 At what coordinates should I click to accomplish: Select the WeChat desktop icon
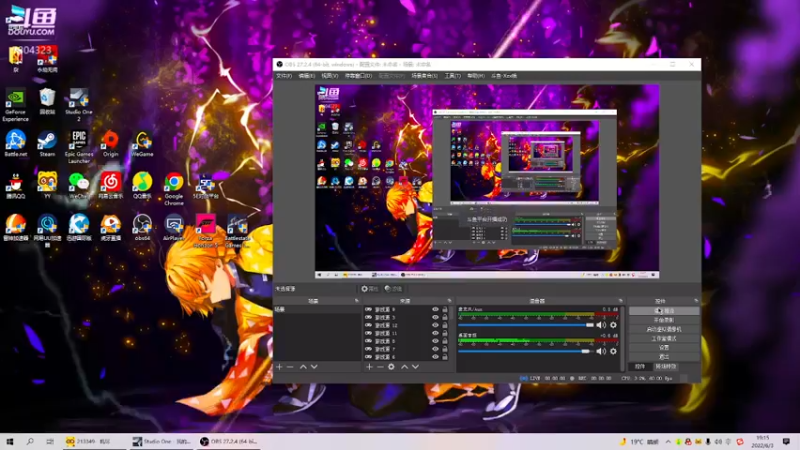coord(79,186)
